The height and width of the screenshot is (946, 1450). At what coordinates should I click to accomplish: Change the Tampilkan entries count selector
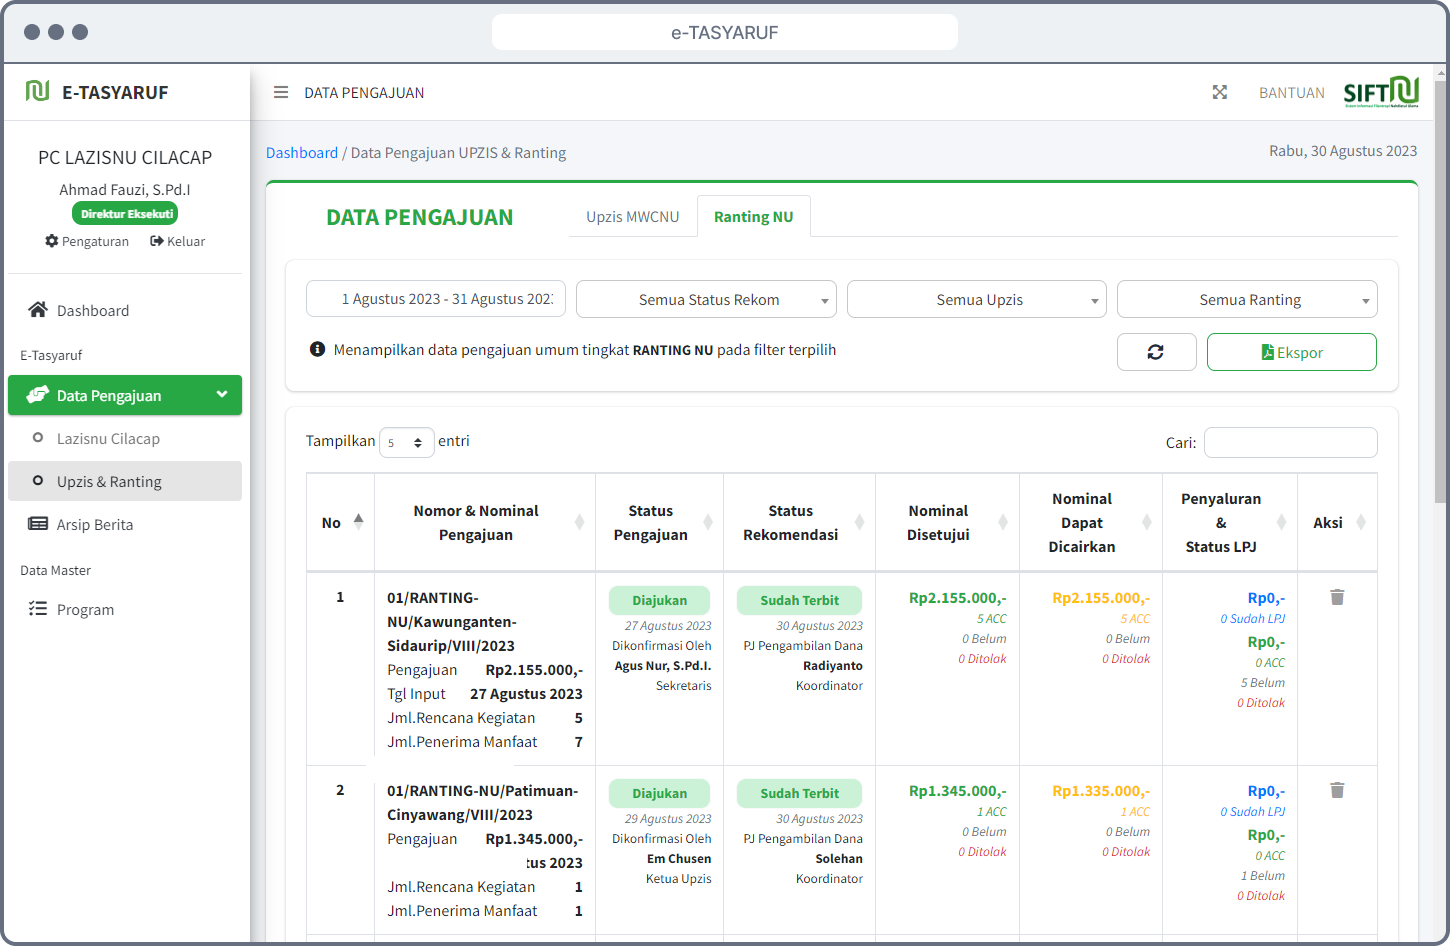pos(406,442)
